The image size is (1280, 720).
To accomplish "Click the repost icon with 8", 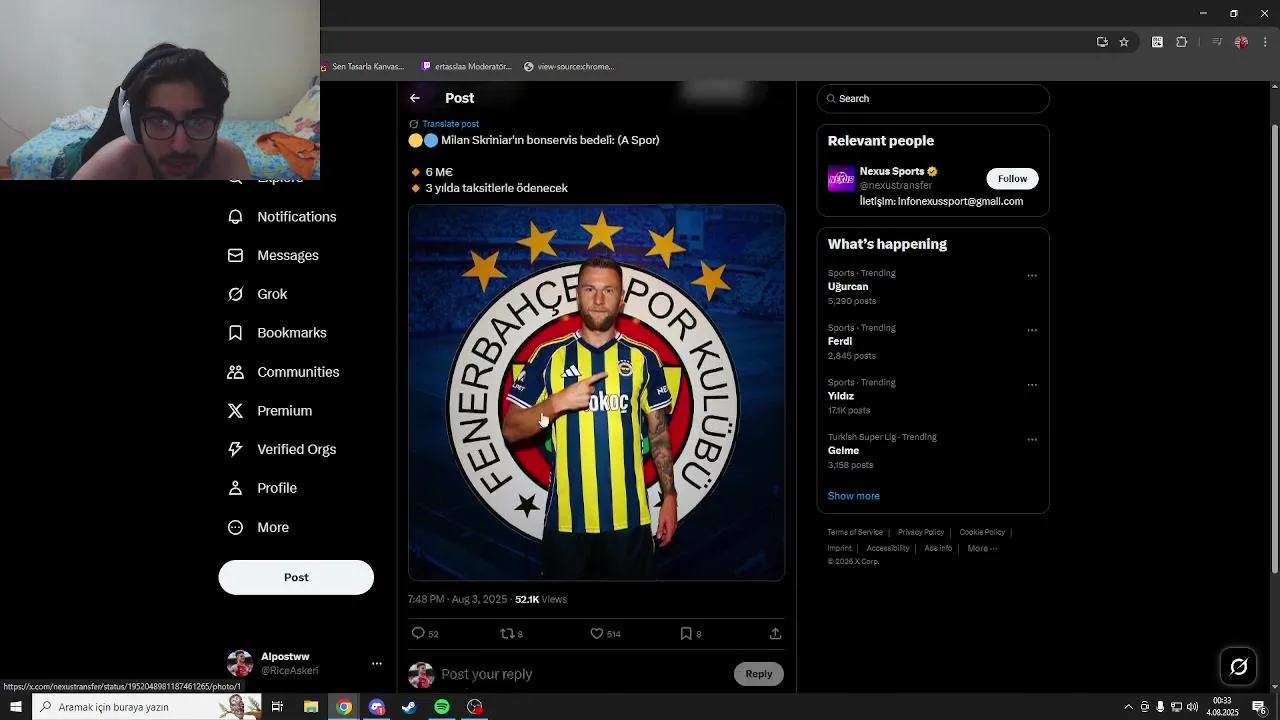I will 507,633.
